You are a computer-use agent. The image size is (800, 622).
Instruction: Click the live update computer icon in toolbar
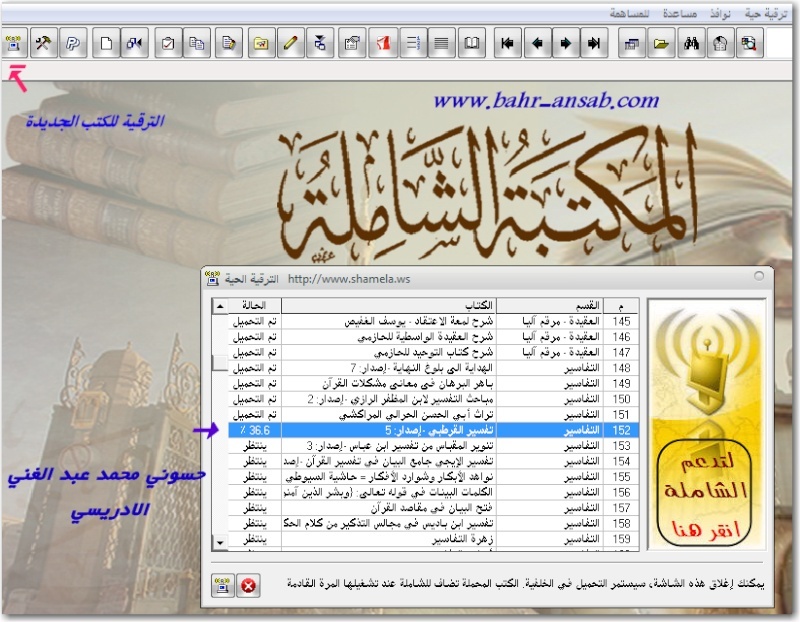[x=14, y=43]
